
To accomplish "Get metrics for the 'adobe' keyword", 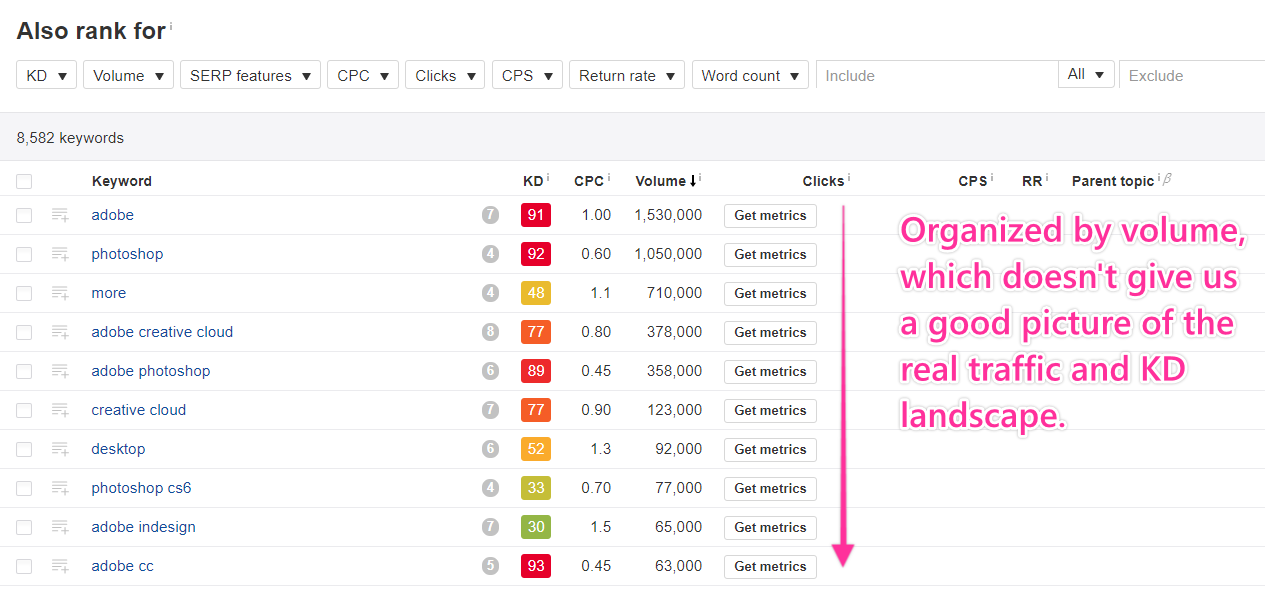I will pyautogui.click(x=770, y=215).
